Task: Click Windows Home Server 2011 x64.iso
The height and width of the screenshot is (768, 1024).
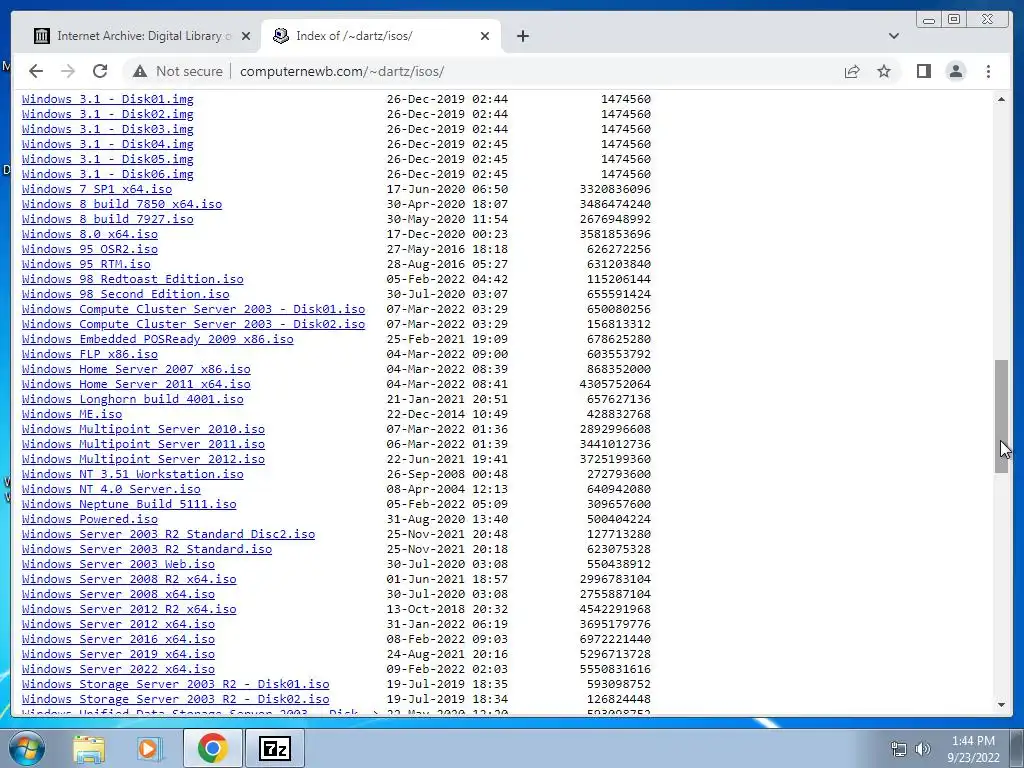Action: tap(136, 385)
